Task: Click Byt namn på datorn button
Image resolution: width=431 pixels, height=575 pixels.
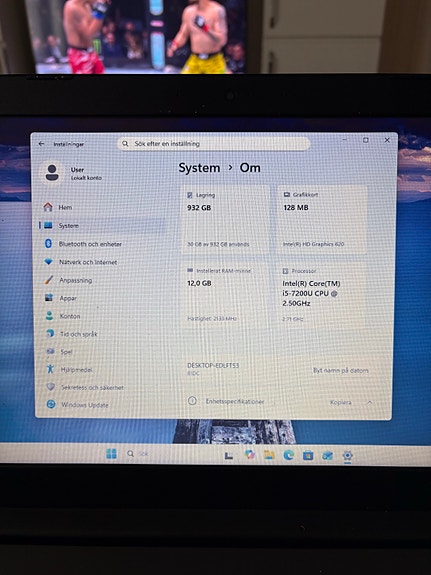Action: coord(340,371)
